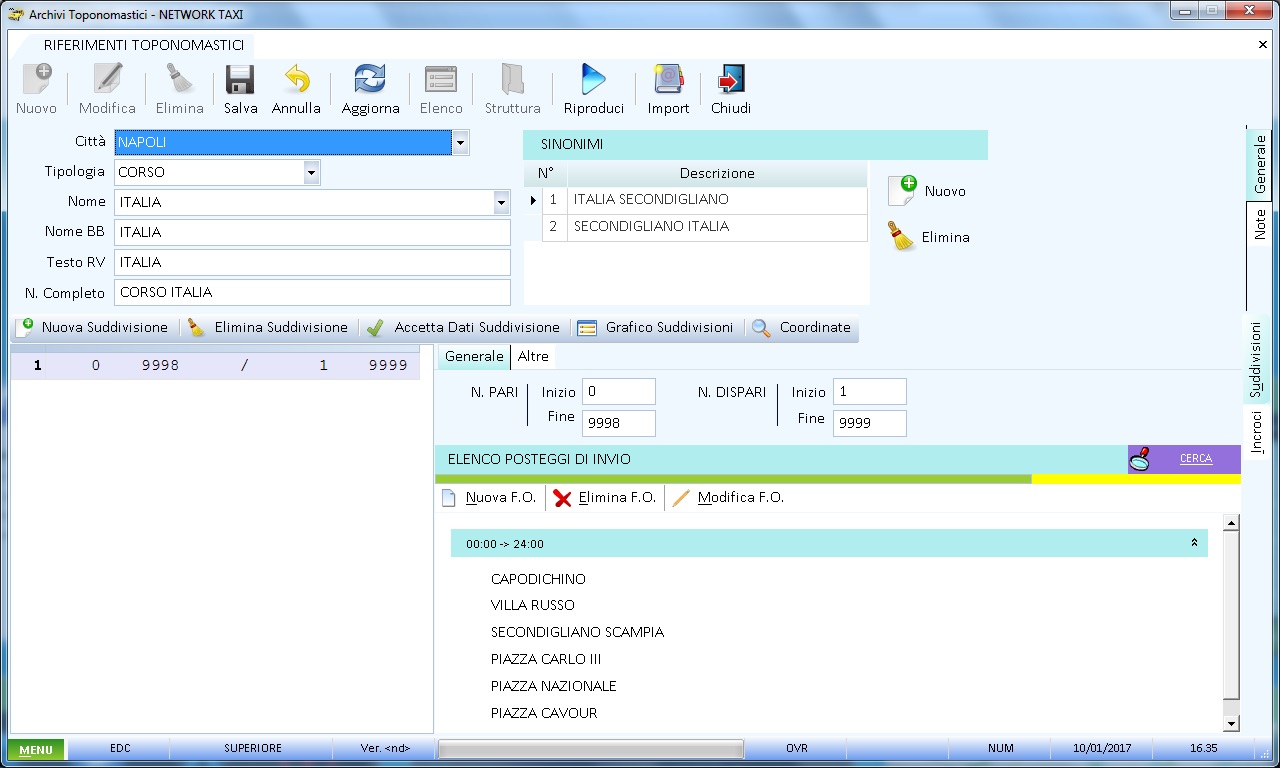This screenshot has height=768, width=1280.
Task: Click the Chiudi exit icon
Action: pyautogui.click(x=731, y=81)
